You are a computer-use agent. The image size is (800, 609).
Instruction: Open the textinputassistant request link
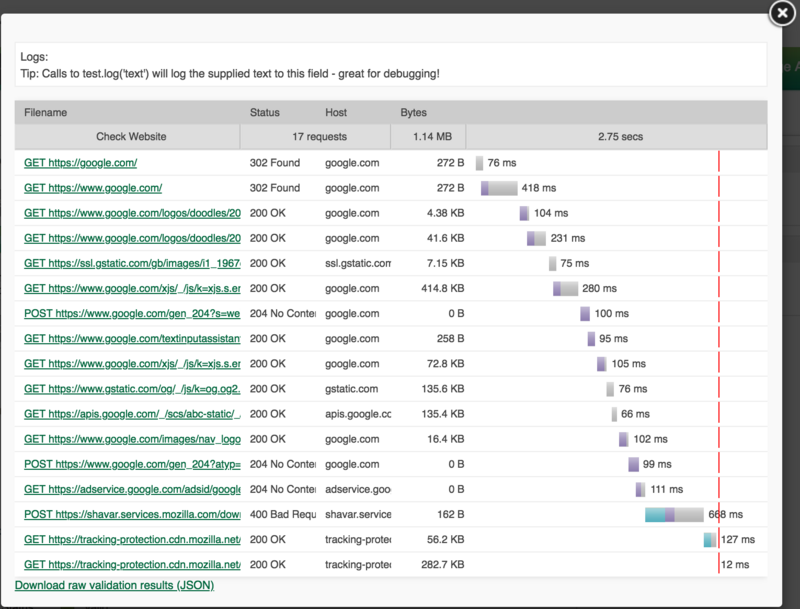click(x=132, y=339)
